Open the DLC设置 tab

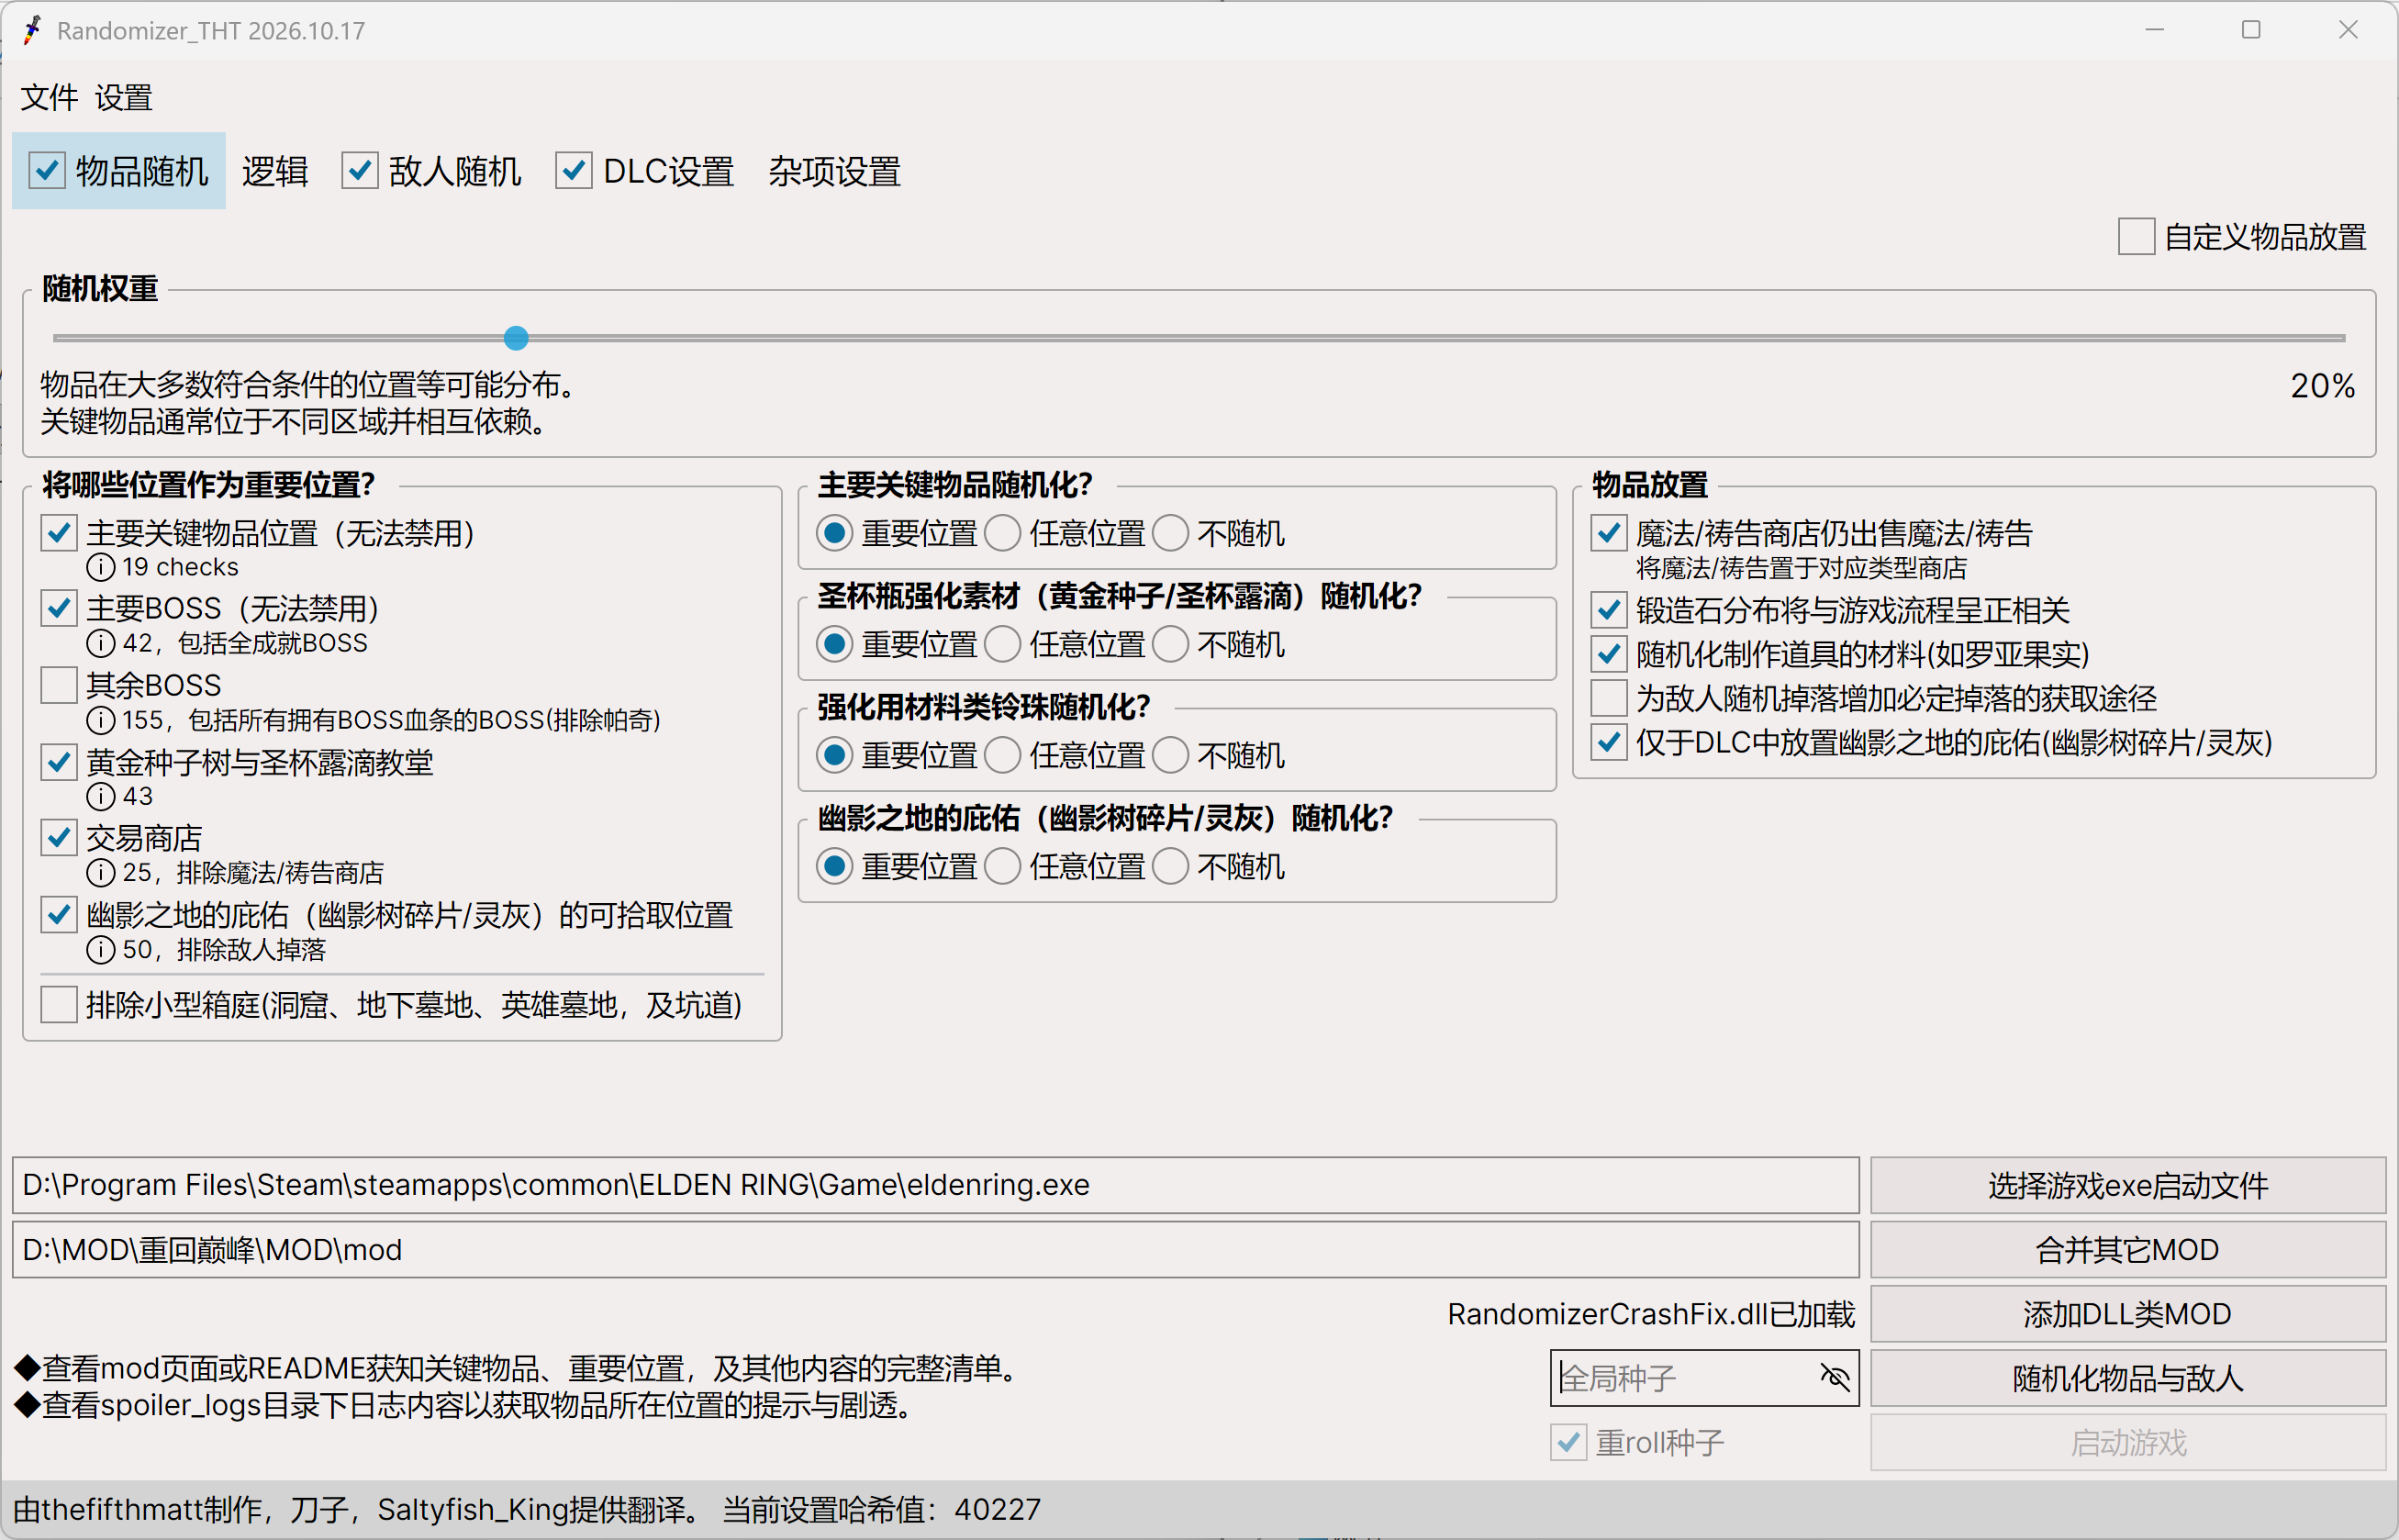coord(669,171)
